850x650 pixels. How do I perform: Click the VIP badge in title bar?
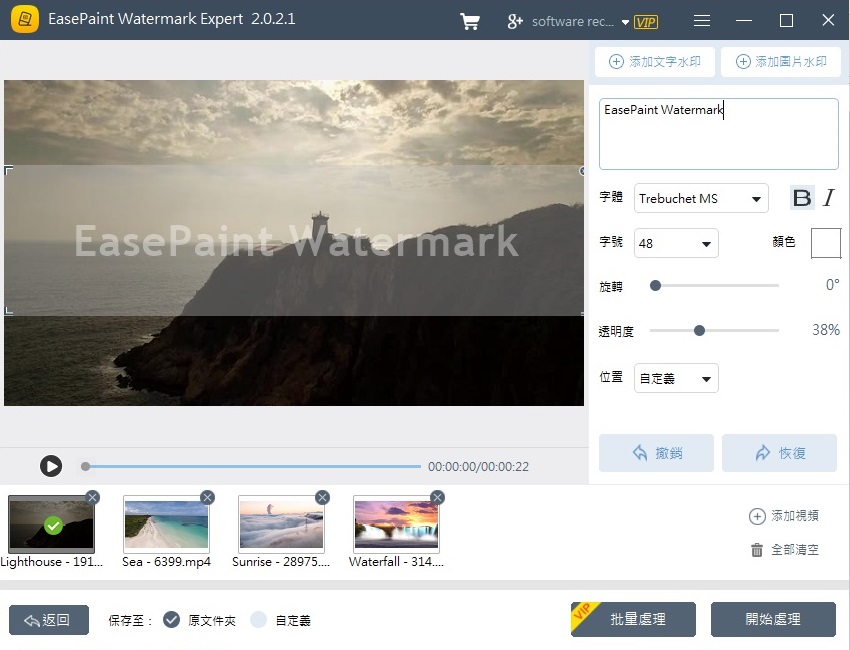pyautogui.click(x=646, y=22)
